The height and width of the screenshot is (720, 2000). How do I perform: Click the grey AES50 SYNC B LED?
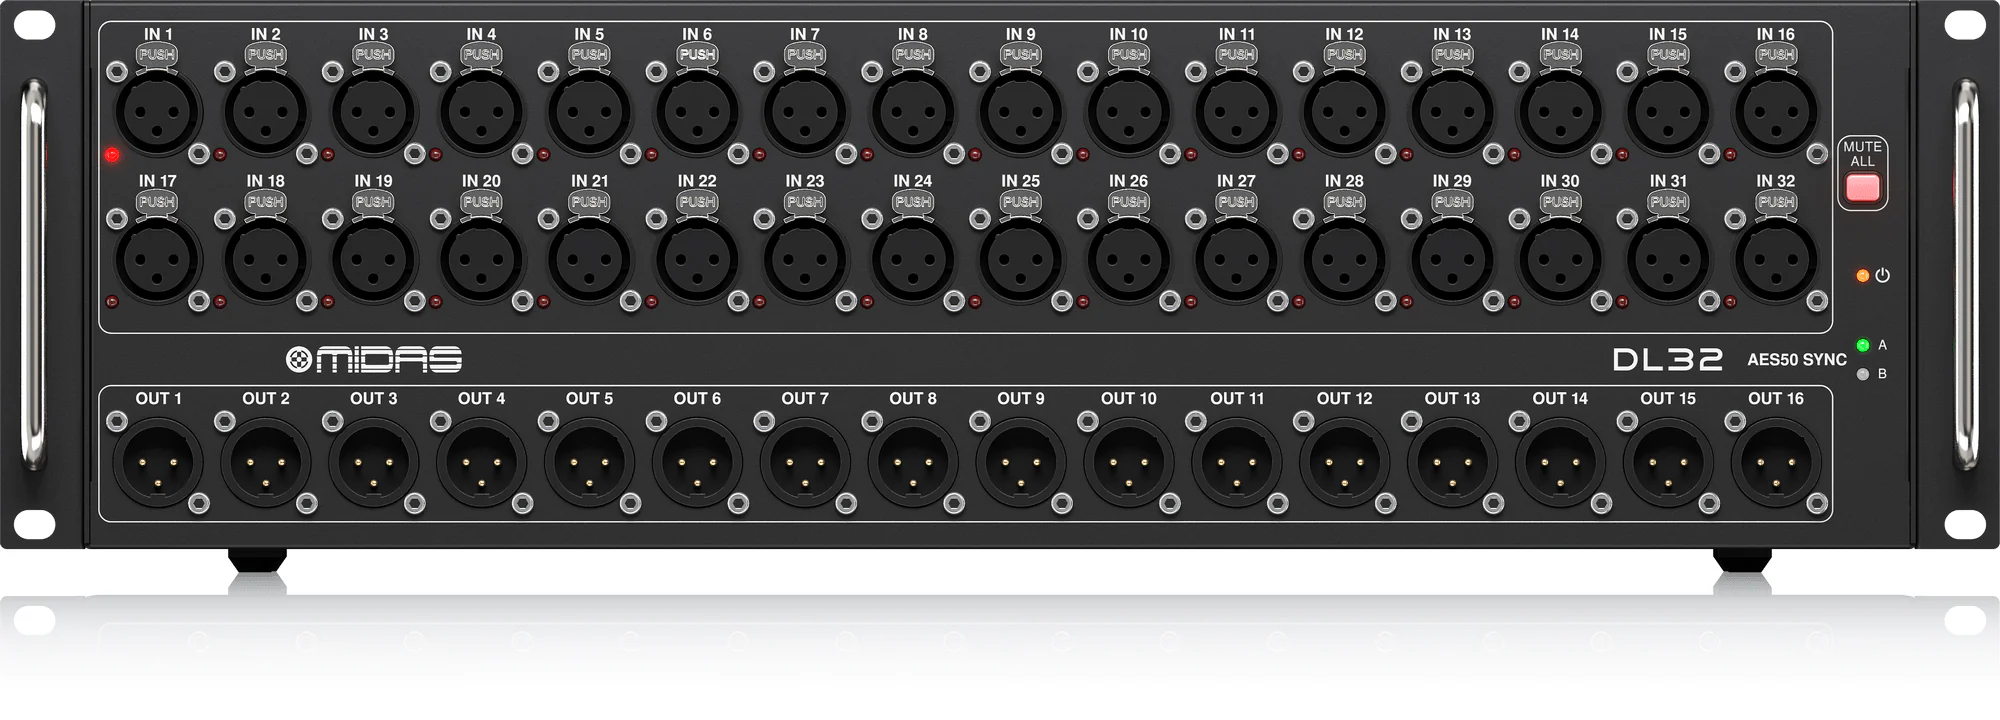pyautogui.click(x=1862, y=375)
